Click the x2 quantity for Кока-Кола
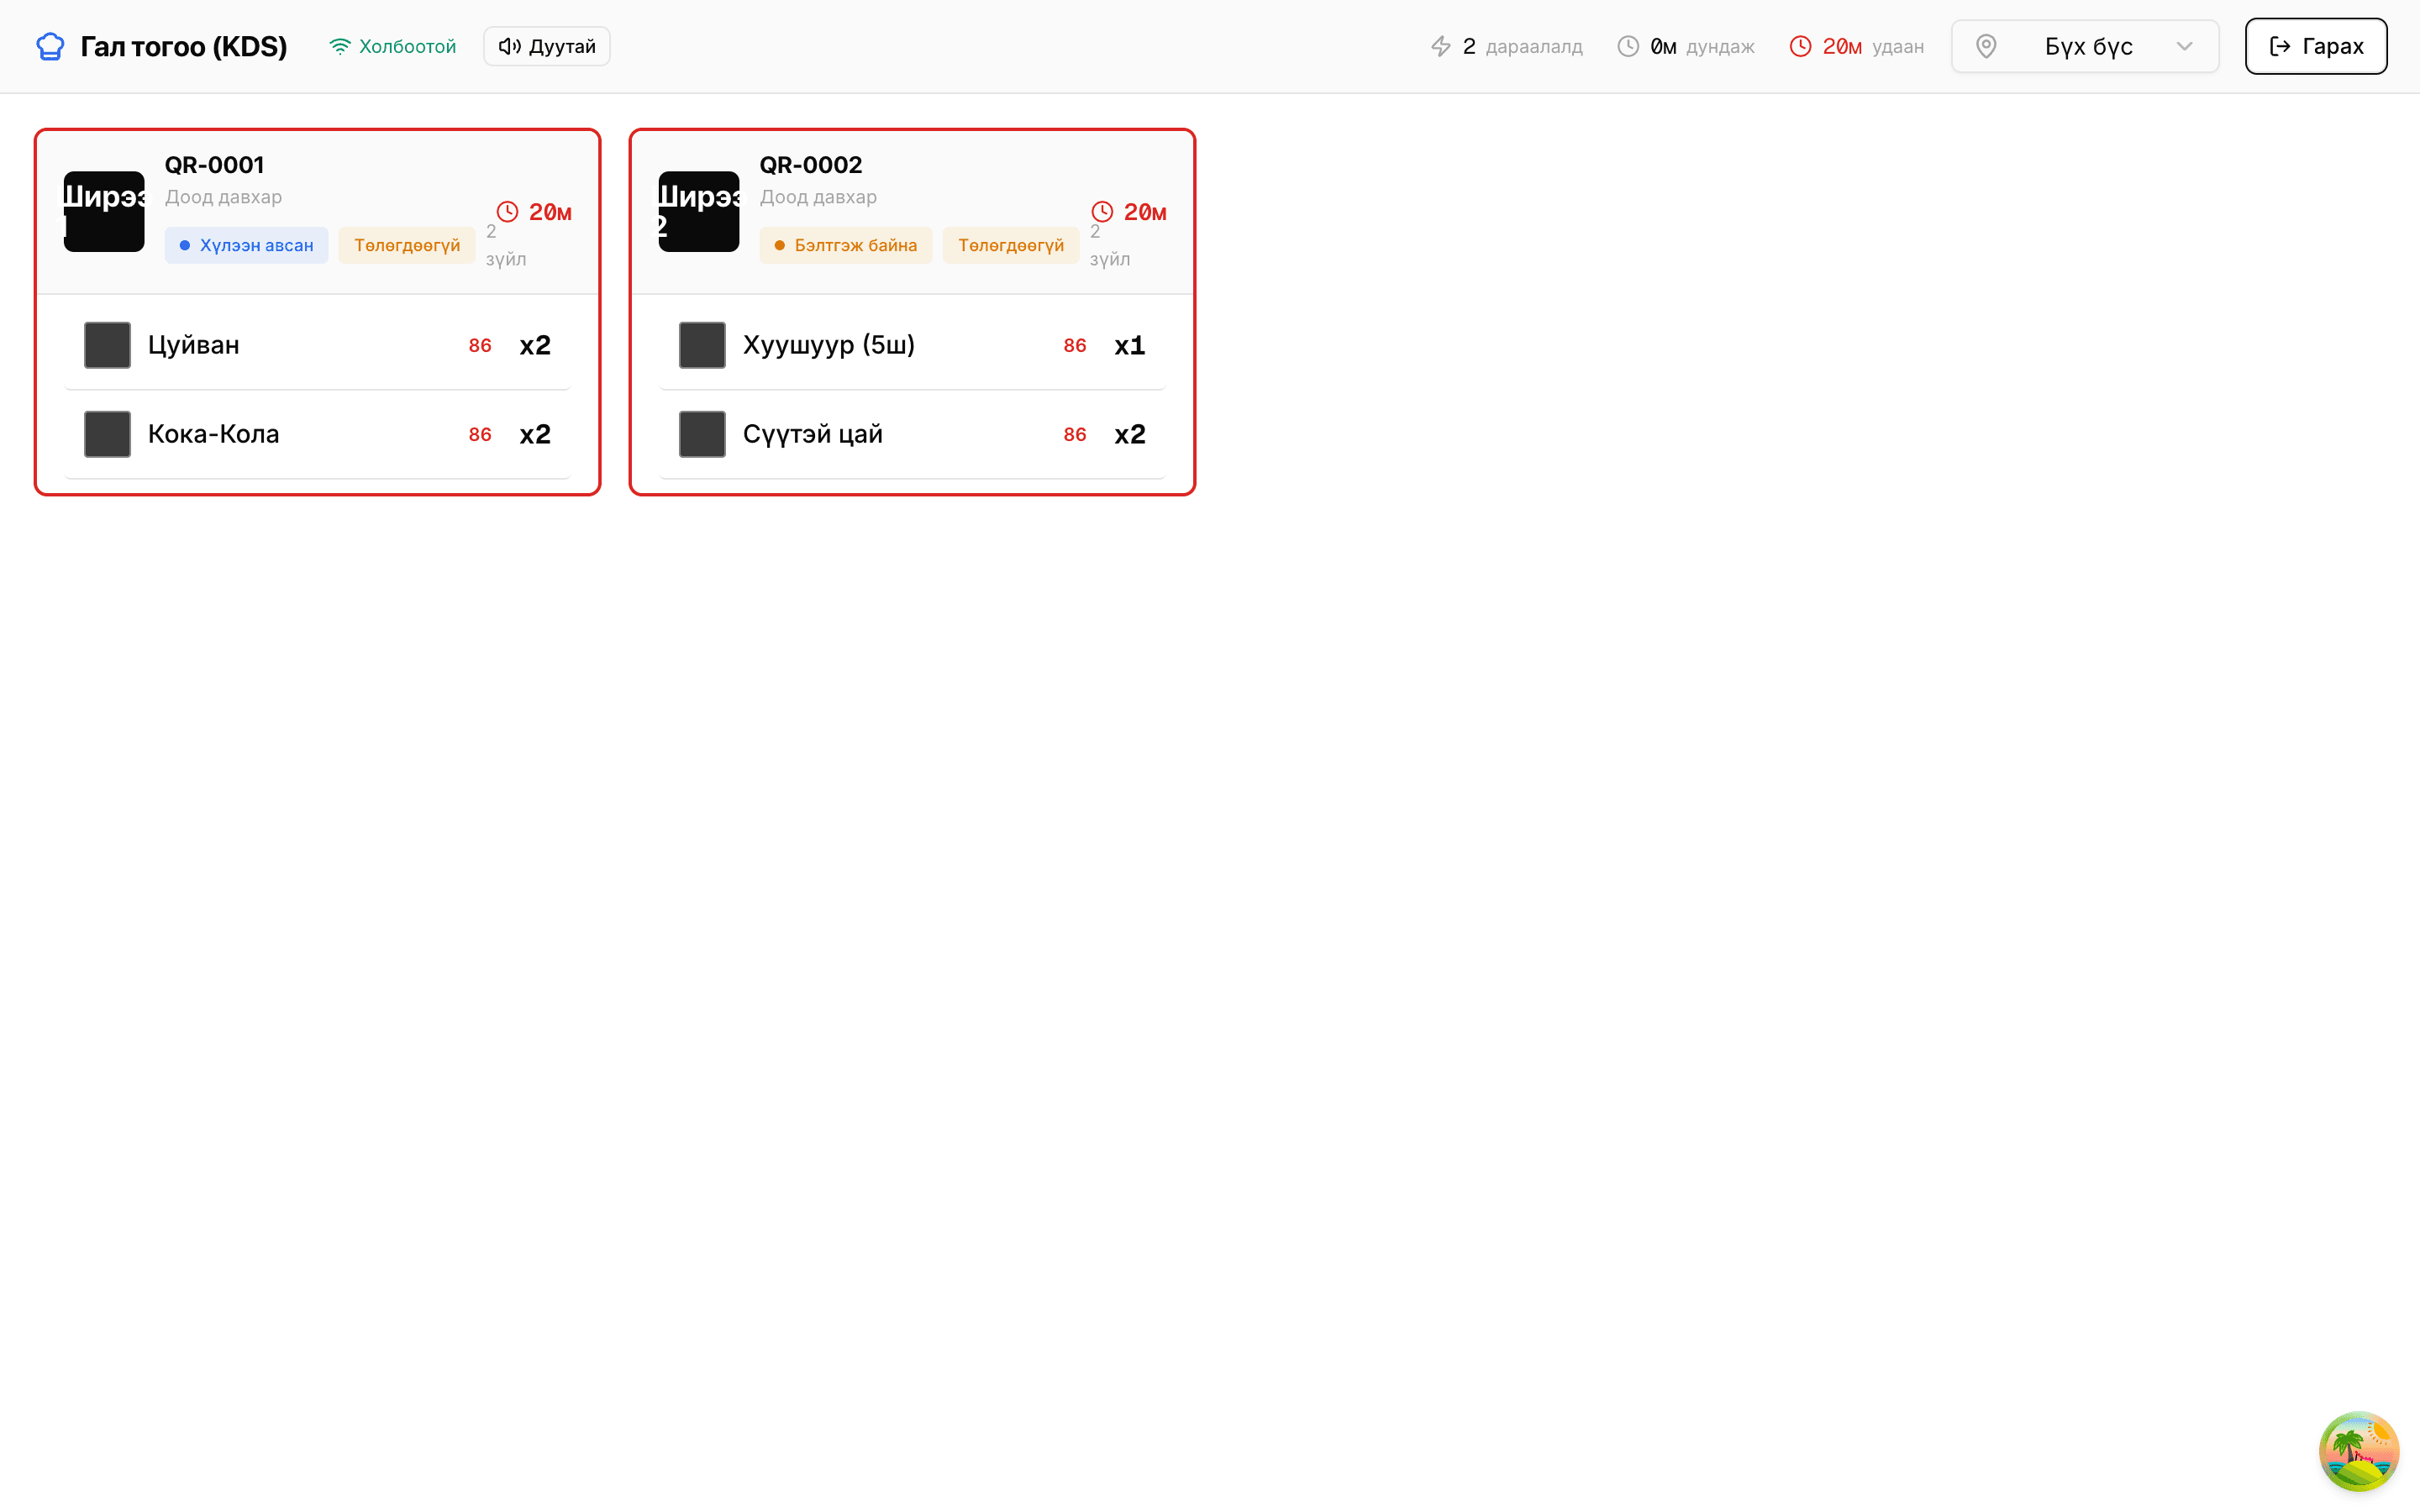The width and height of the screenshot is (2420, 1512). (535, 434)
